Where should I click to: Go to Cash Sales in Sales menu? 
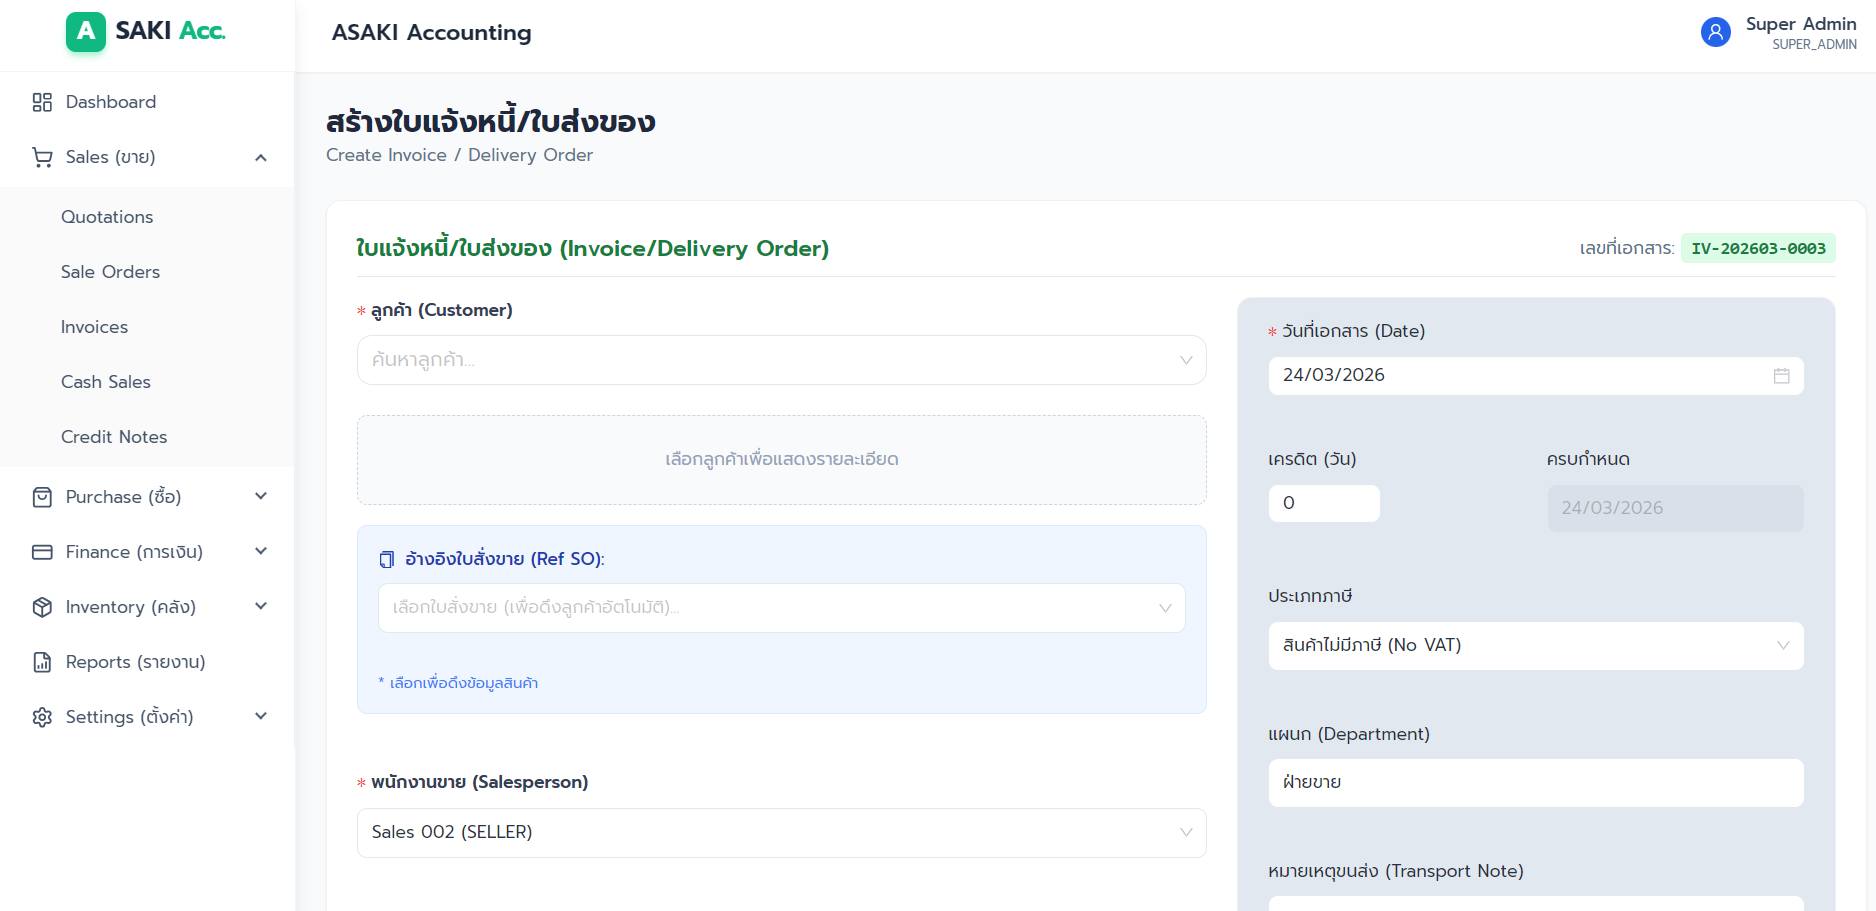(106, 382)
